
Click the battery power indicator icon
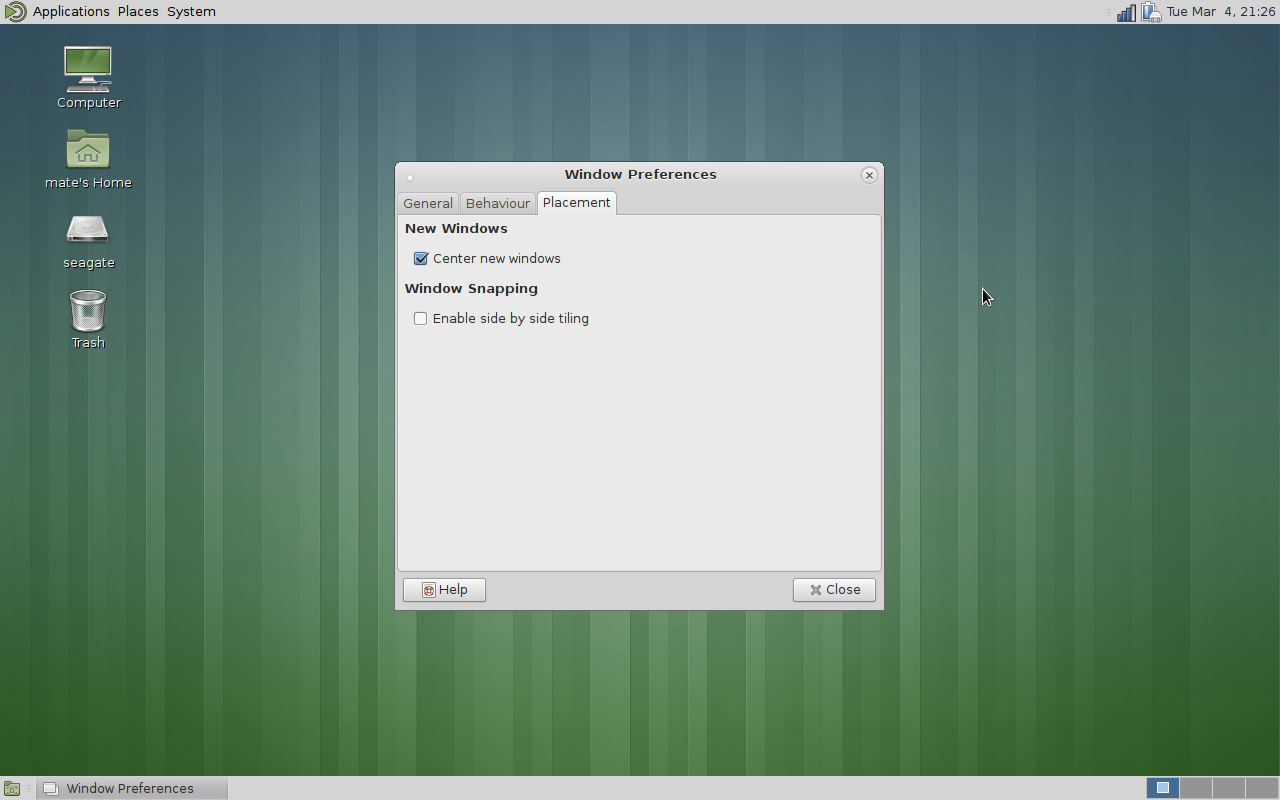(x=1151, y=12)
